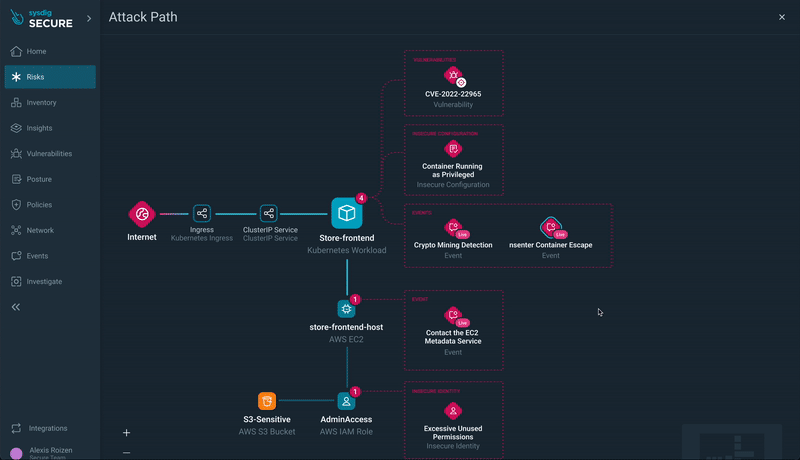Screen dimensions: 800x460
Task: Click the minimap thumbnail in corner
Action: (x=732, y=442)
